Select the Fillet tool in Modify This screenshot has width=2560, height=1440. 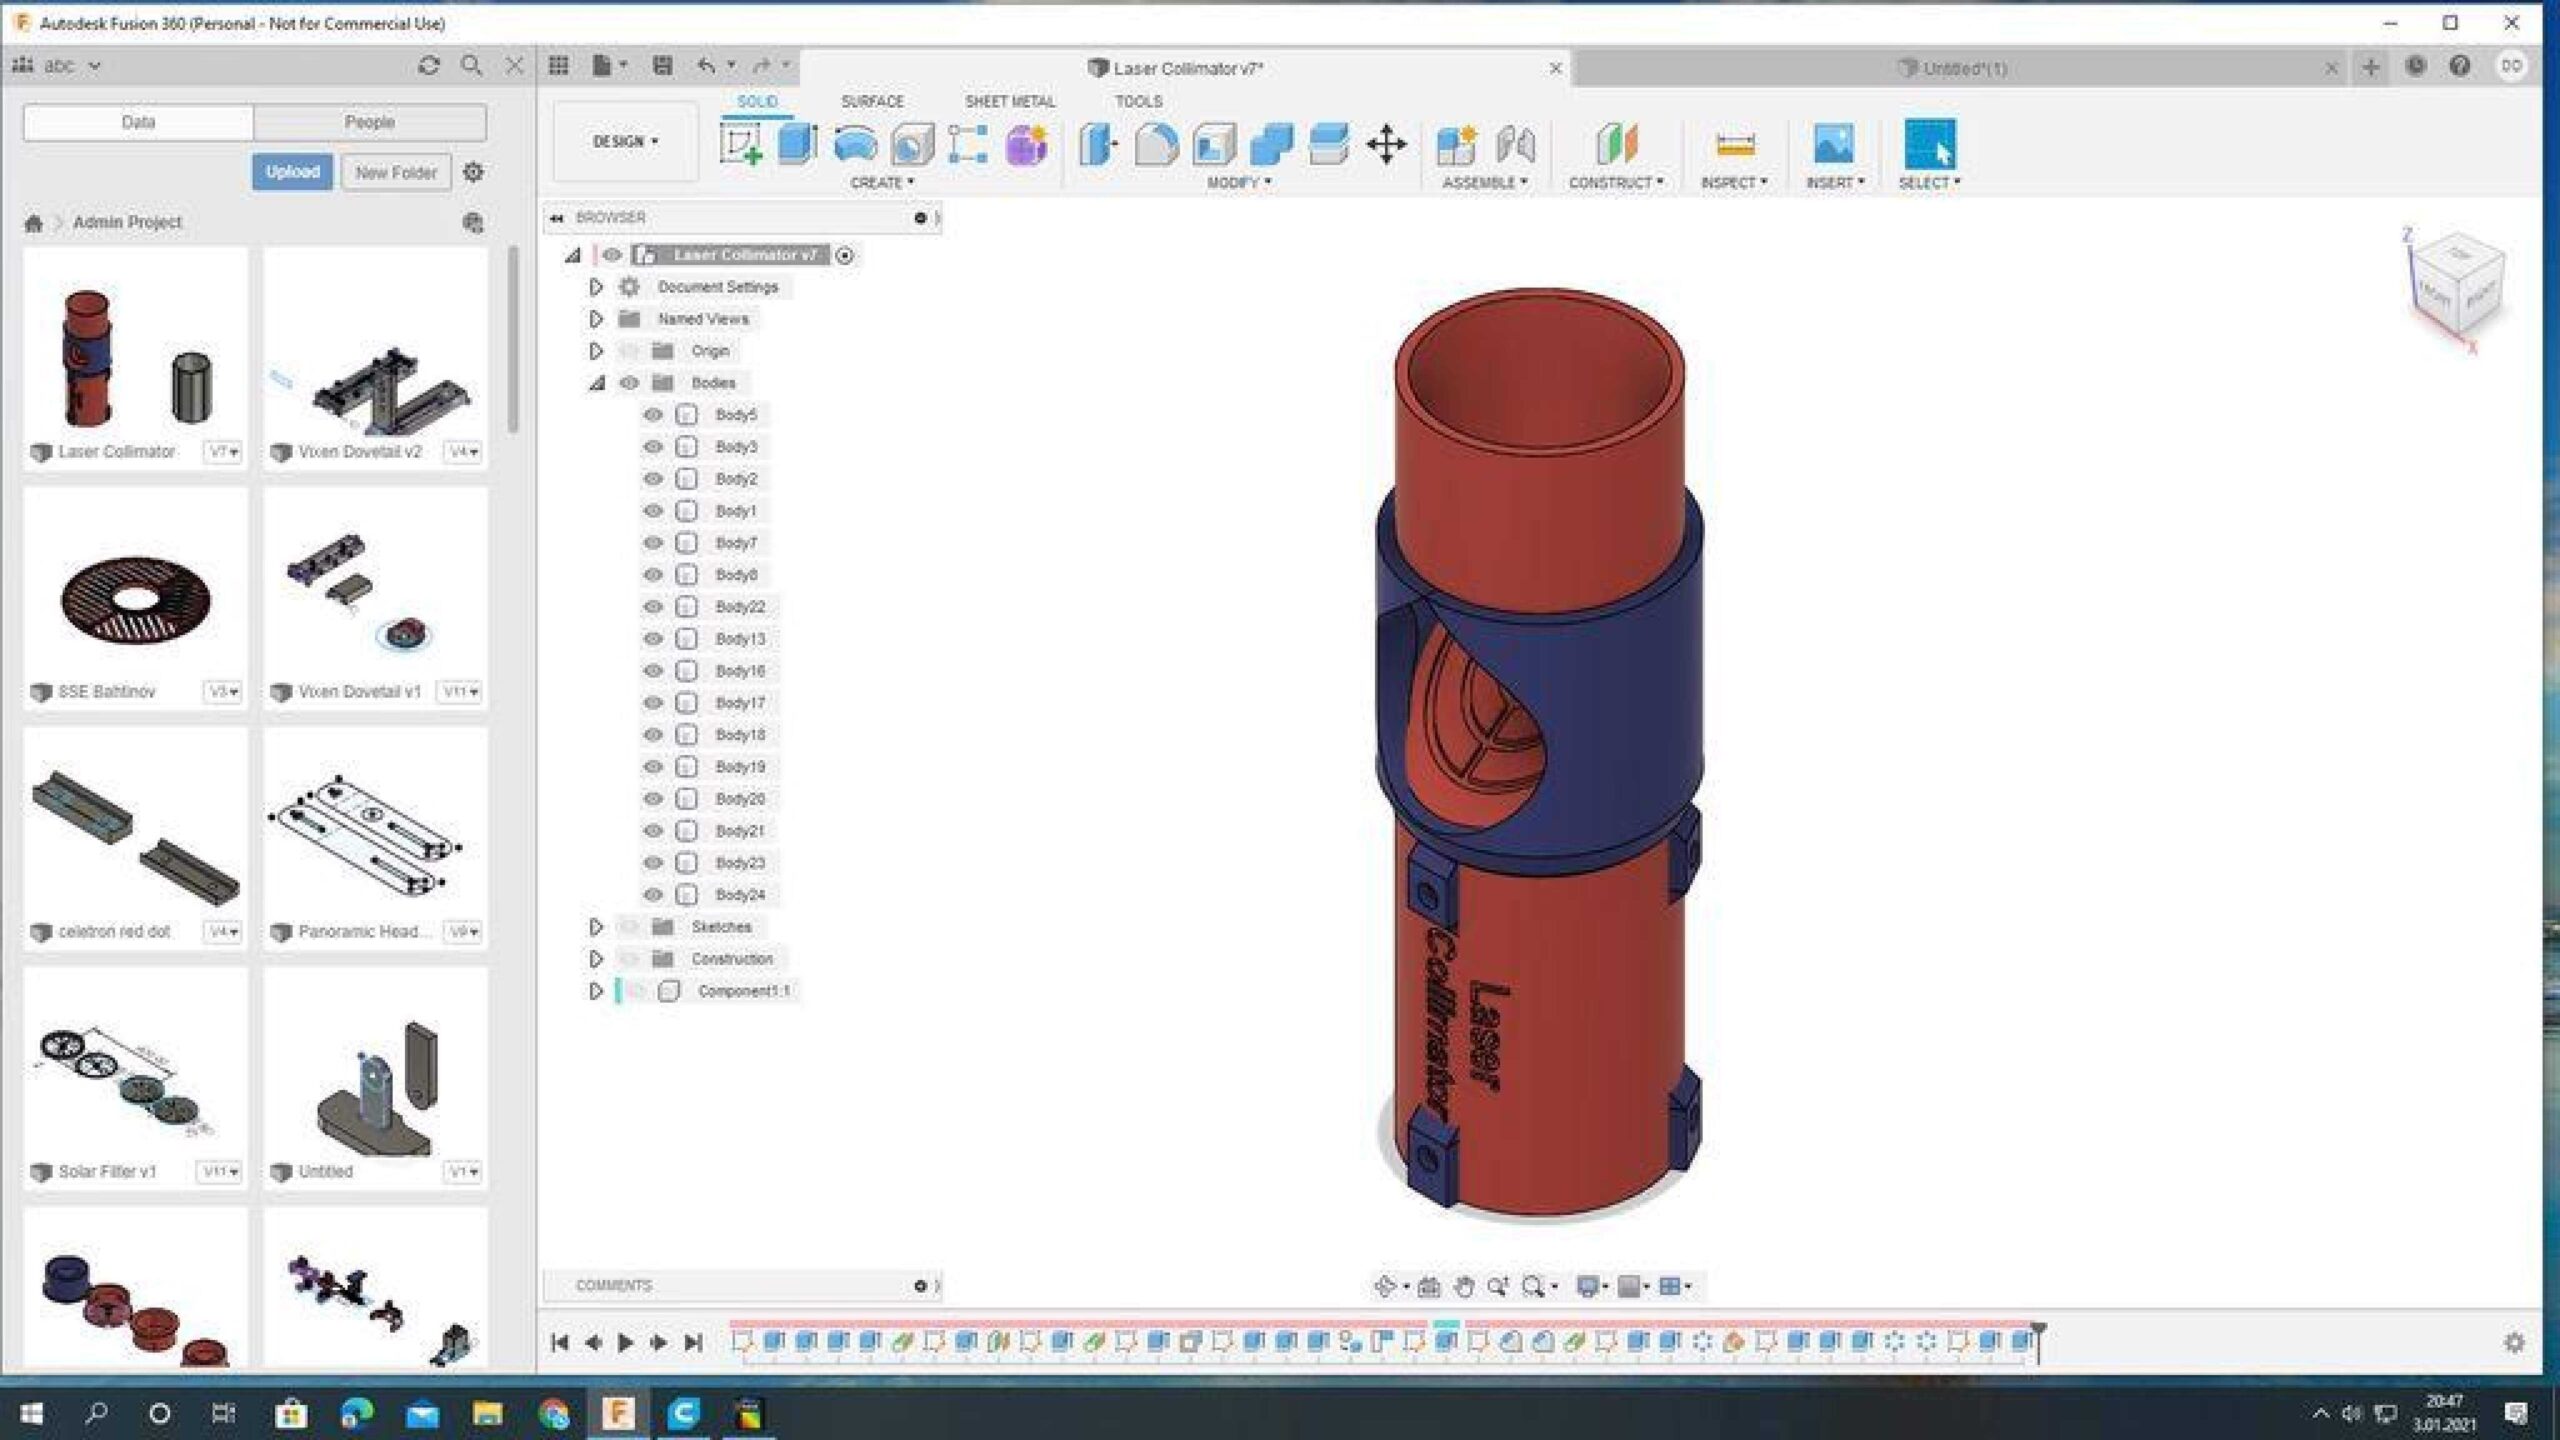[1156, 145]
